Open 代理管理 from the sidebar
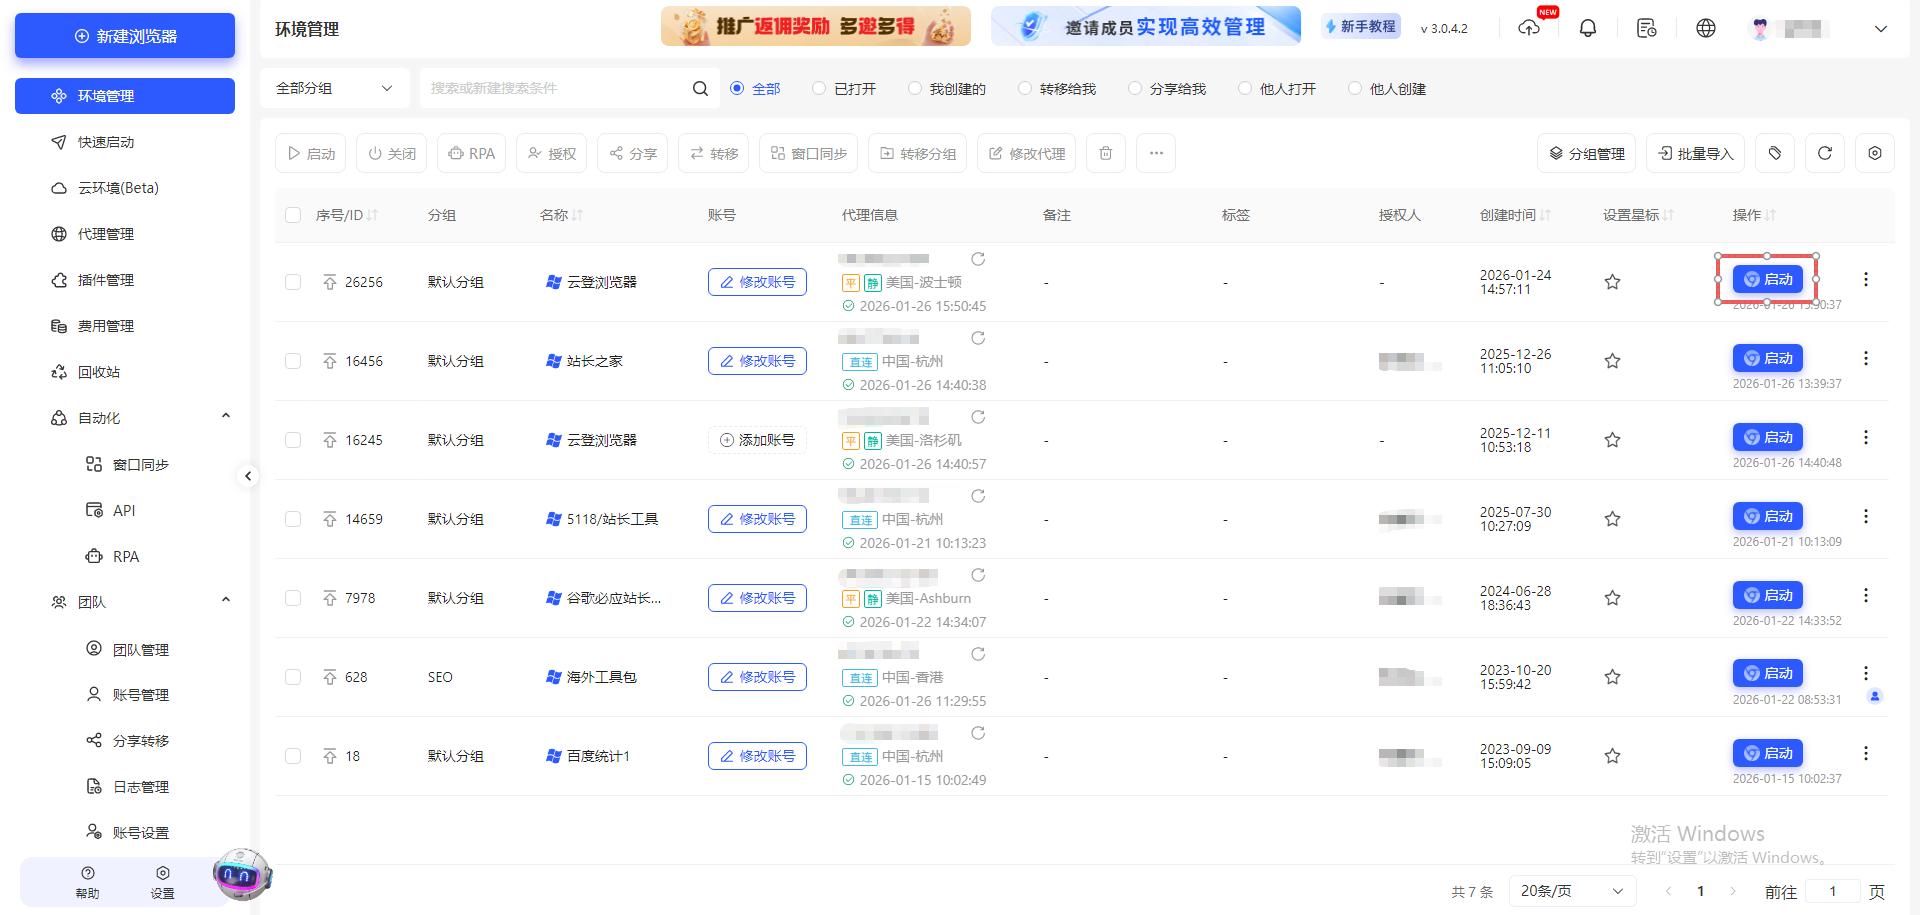The image size is (1920, 915). (105, 233)
